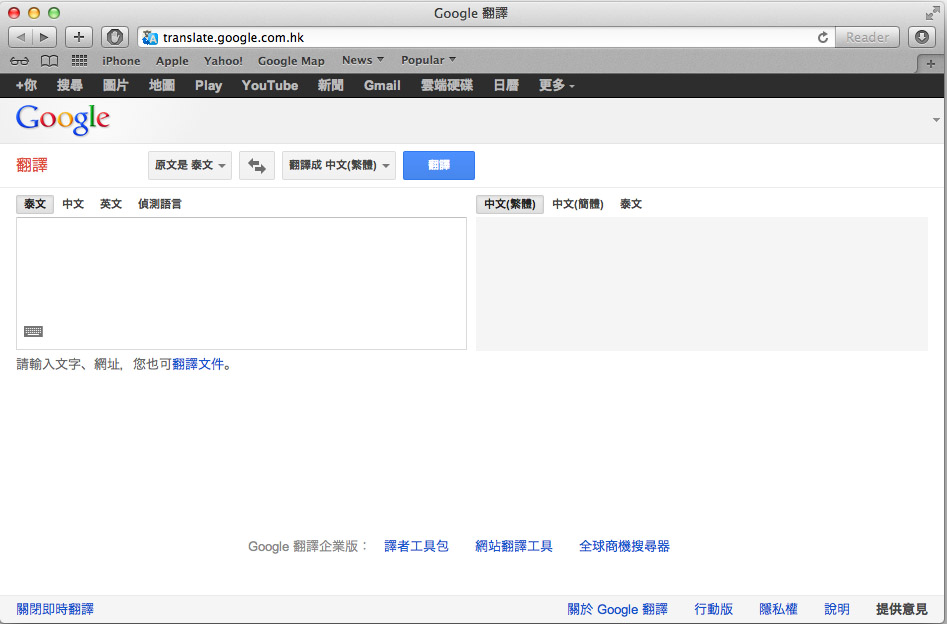
Task: Select 泰文 as source language tab
Action: click(x=34, y=204)
